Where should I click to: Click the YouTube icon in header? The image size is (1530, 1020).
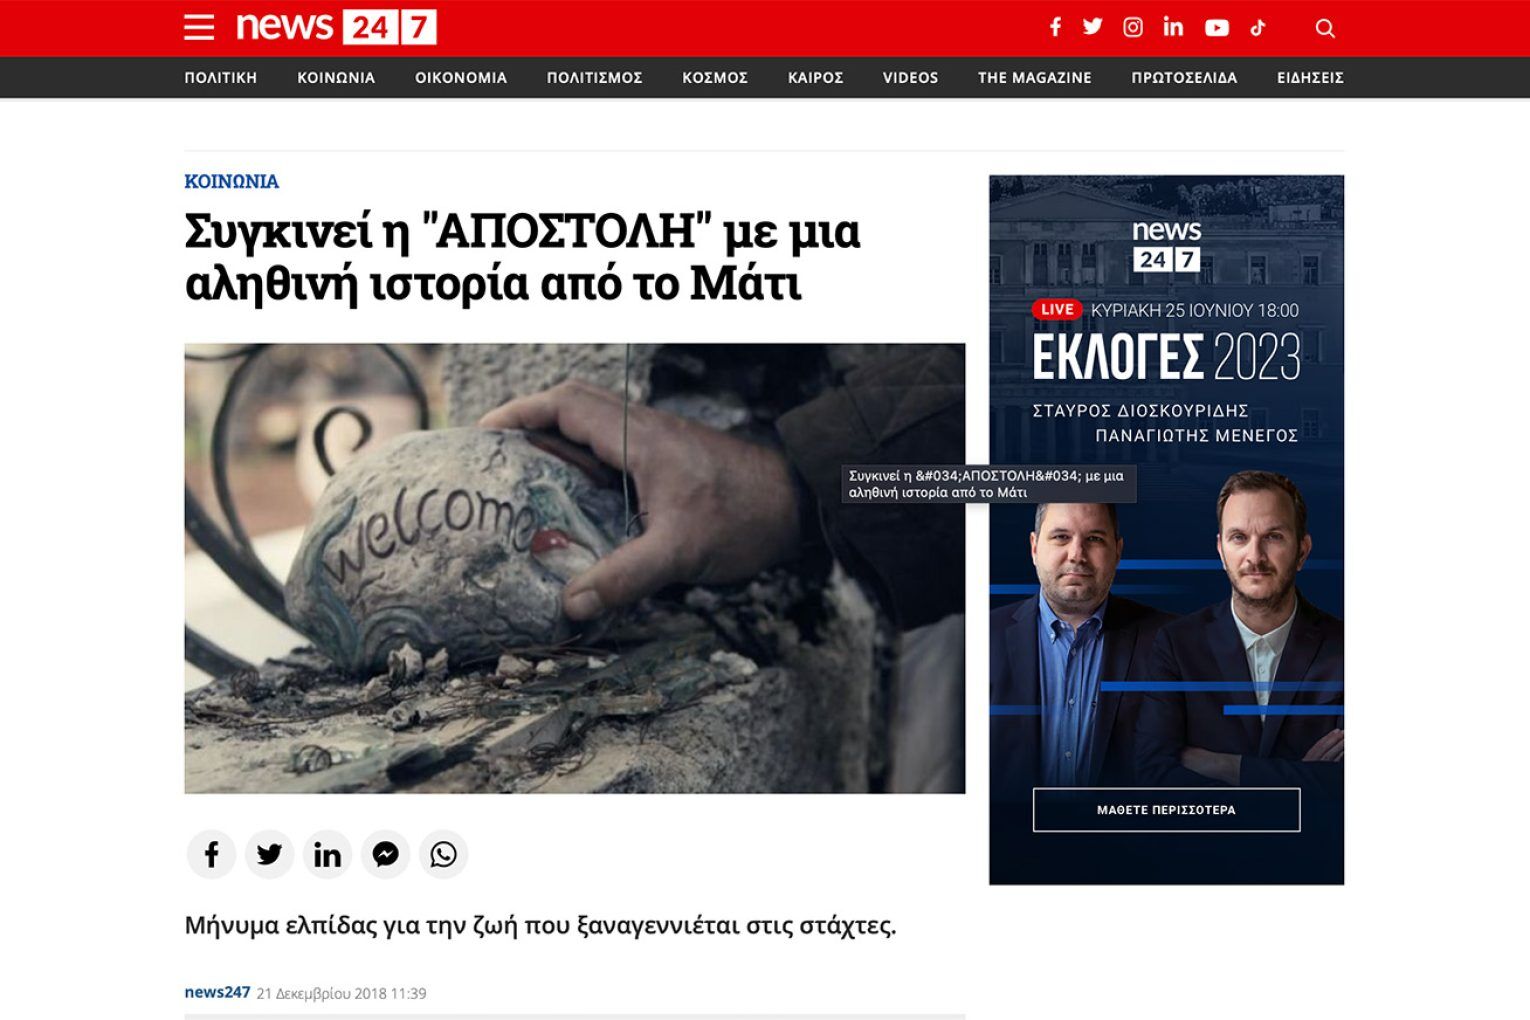coord(1217,28)
